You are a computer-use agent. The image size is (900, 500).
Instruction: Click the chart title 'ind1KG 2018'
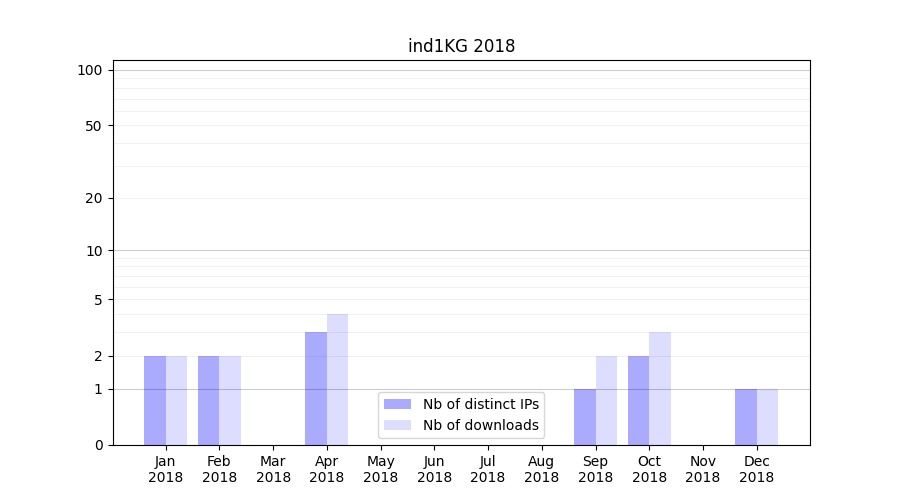pyautogui.click(x=461, y=46)
